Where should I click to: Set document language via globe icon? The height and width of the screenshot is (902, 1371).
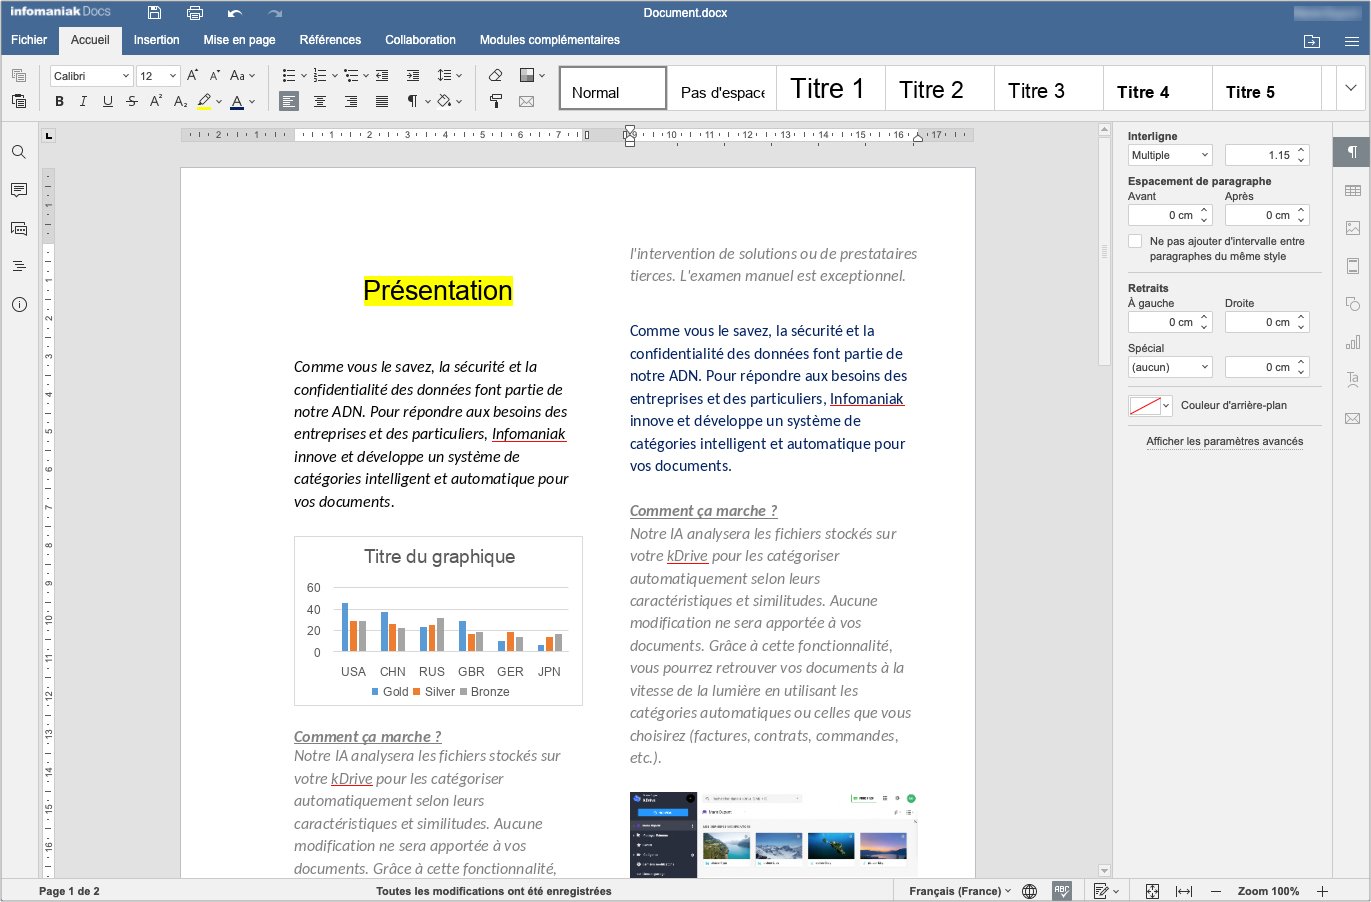click(1030, 891)
